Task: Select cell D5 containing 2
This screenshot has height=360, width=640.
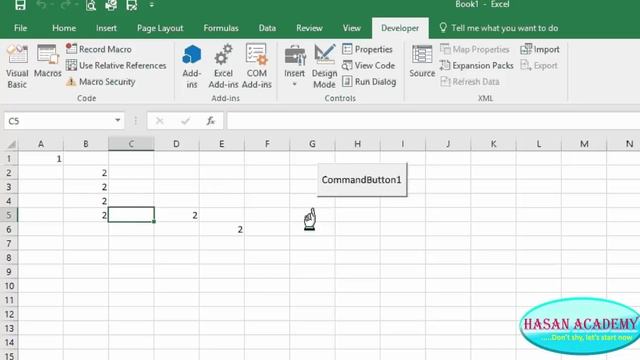Action: (176, 215)
